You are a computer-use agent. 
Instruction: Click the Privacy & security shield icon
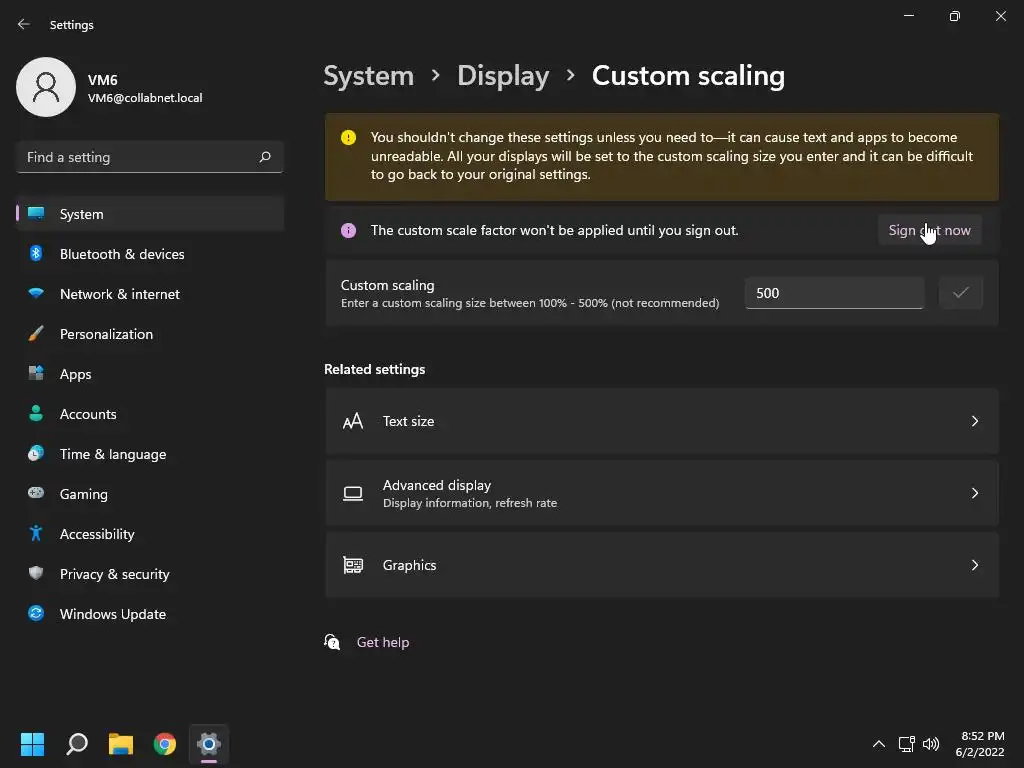36,574
